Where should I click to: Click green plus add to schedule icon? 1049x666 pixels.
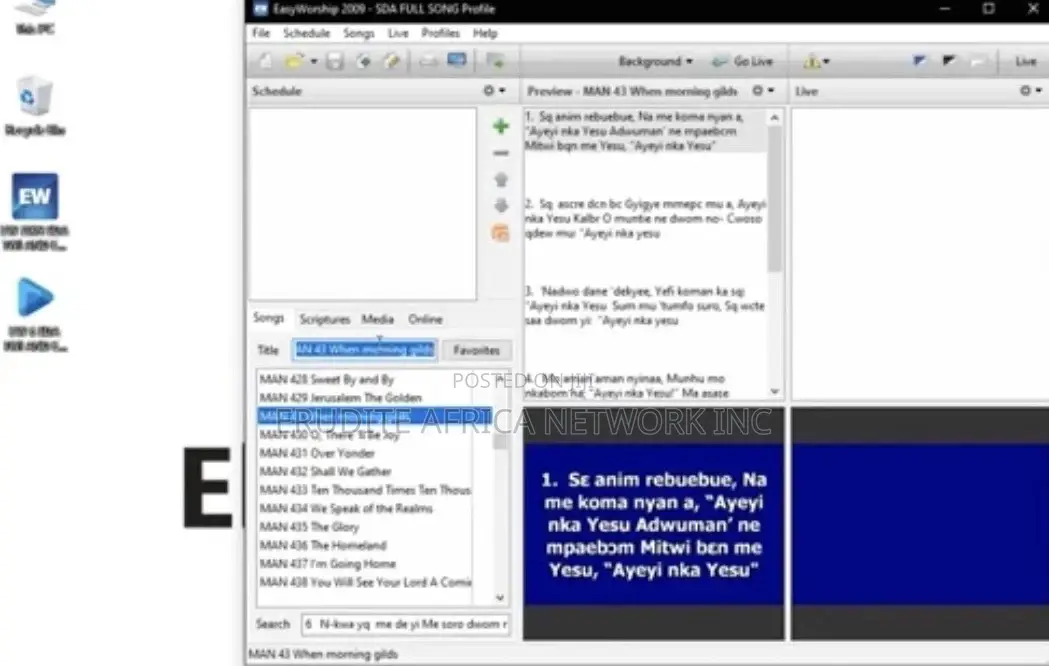tap(500, 126)
